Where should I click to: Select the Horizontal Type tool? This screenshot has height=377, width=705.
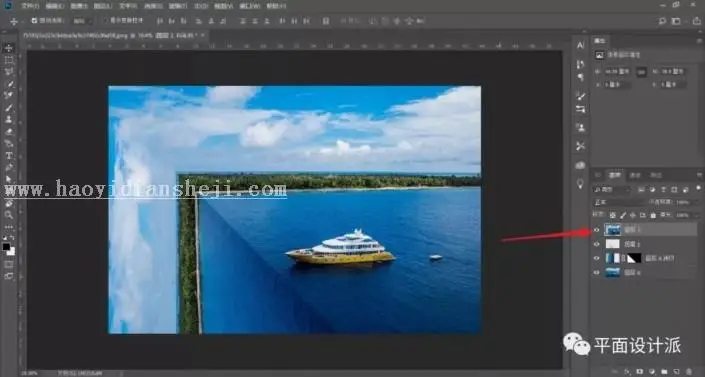(x=9, y=156)
